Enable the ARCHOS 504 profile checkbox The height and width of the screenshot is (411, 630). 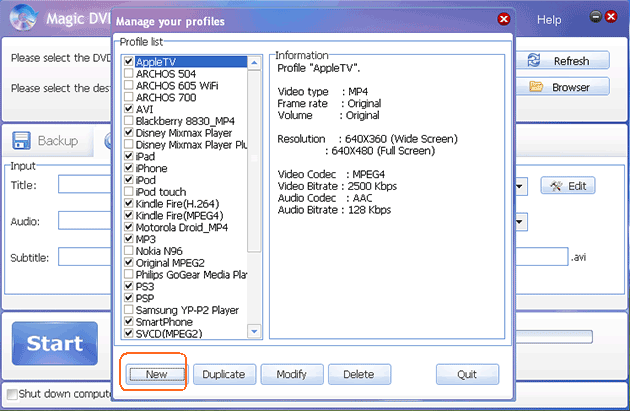point(129,73)
